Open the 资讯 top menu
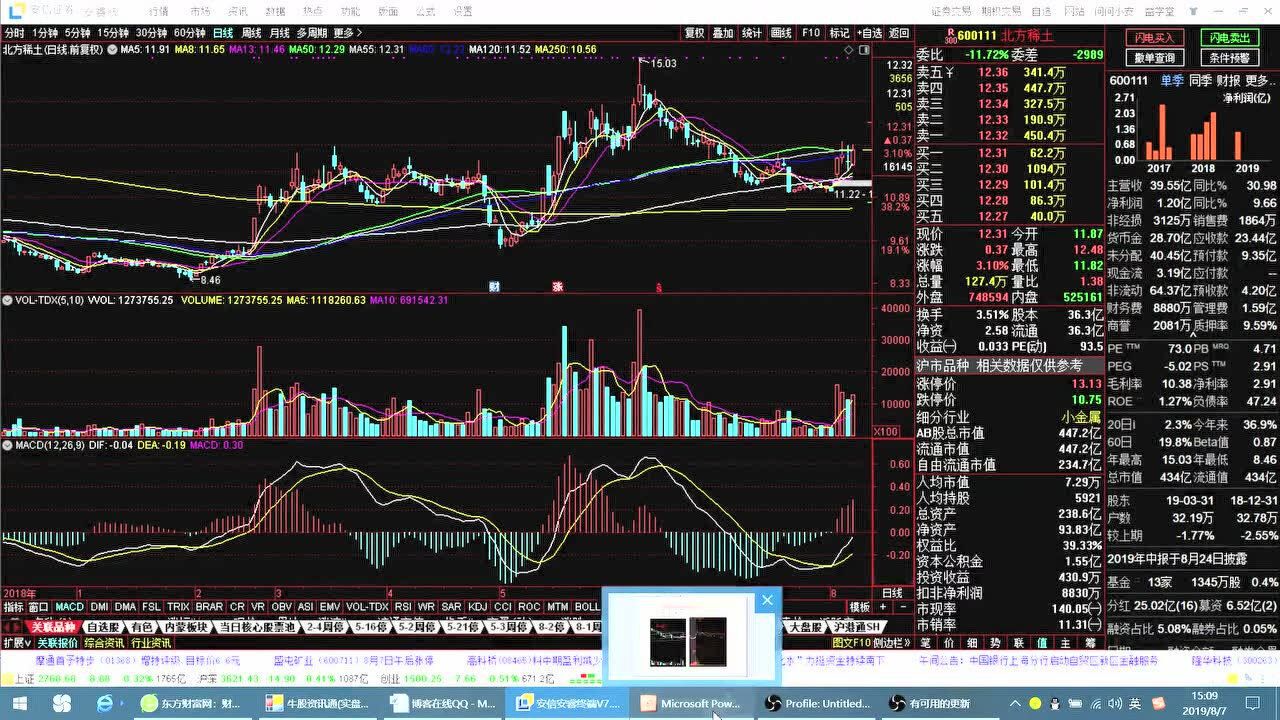This screenshot has width=1280, height=720. 238,11
